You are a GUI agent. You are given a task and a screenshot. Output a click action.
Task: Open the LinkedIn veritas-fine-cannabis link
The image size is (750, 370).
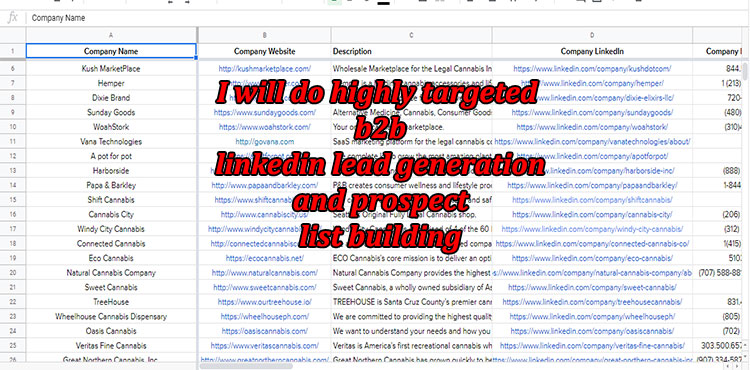click(x=592, y=346)
